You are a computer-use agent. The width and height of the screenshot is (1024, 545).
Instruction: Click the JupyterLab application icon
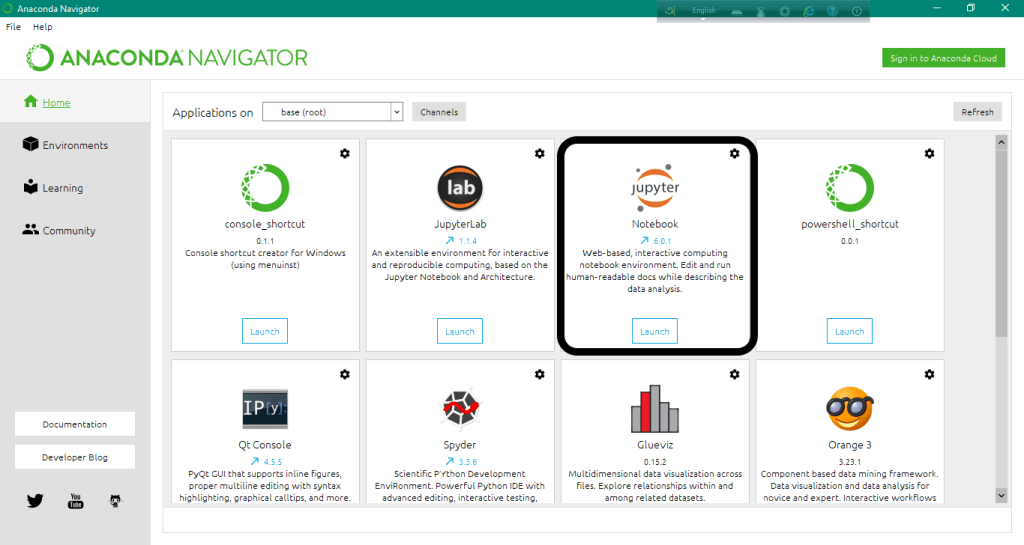click(x=460, y=188)
